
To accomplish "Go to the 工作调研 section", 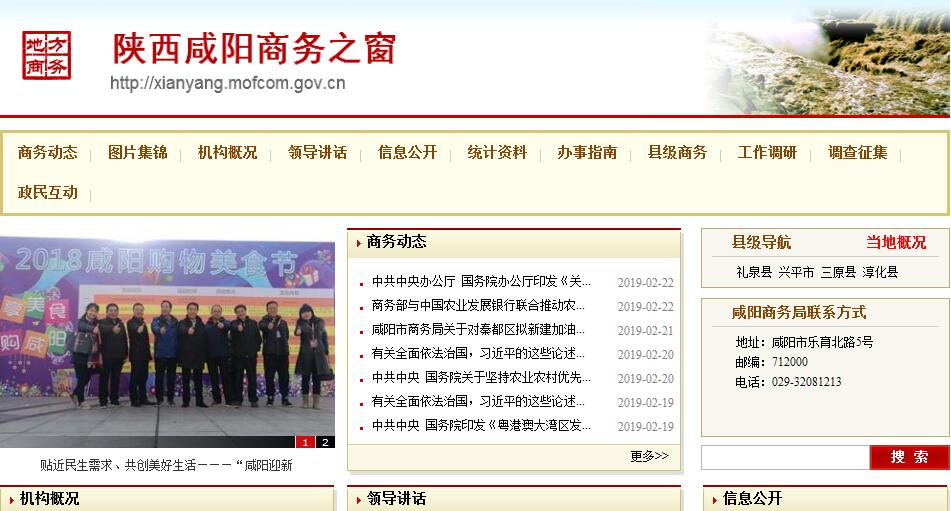I will click(767, 152).
